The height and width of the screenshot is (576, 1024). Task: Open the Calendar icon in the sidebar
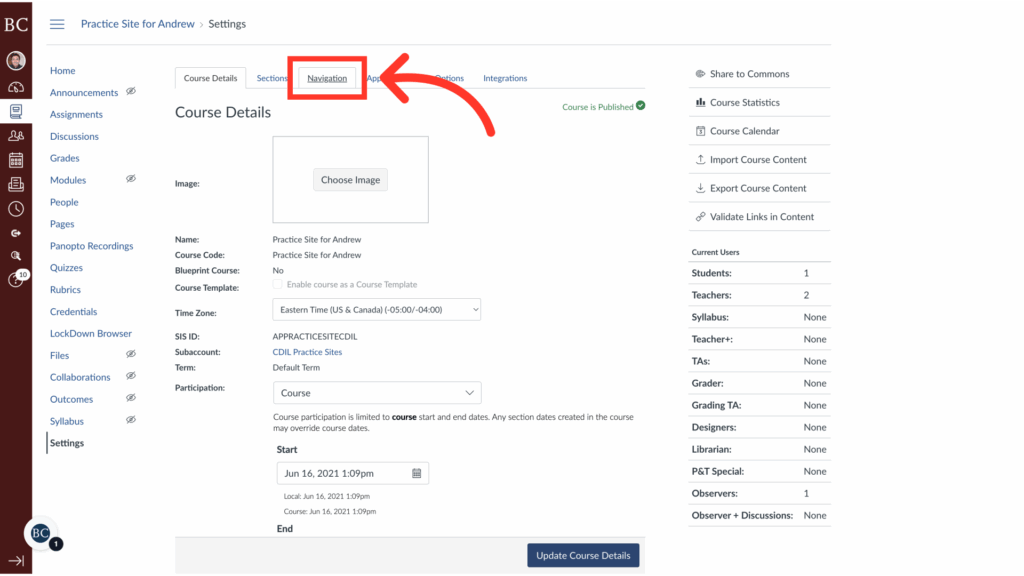coord(15,159)
